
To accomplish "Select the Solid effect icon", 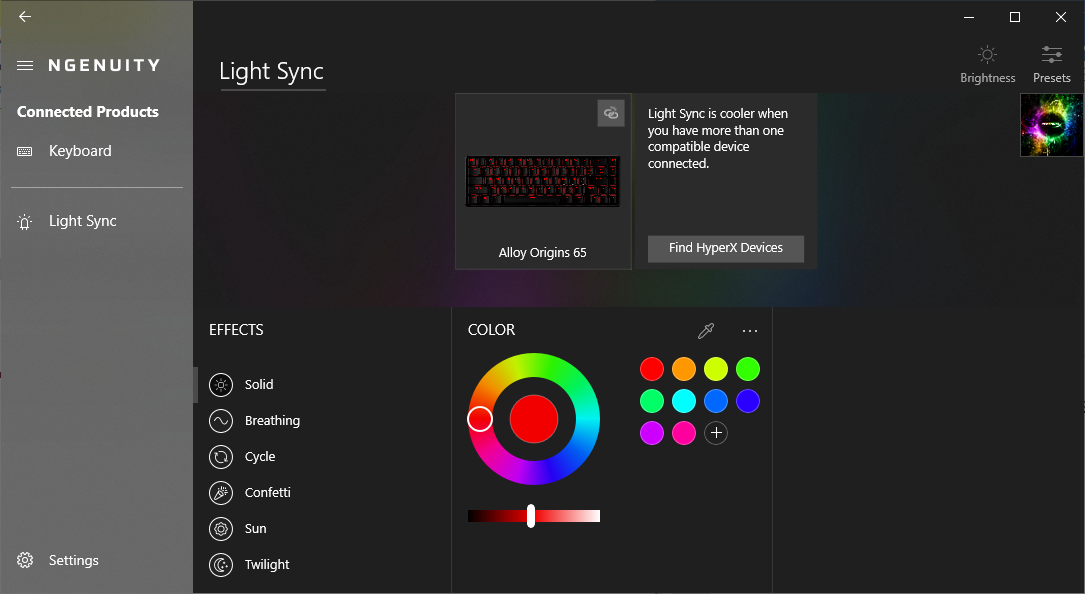I will click(x=221, y=385).
